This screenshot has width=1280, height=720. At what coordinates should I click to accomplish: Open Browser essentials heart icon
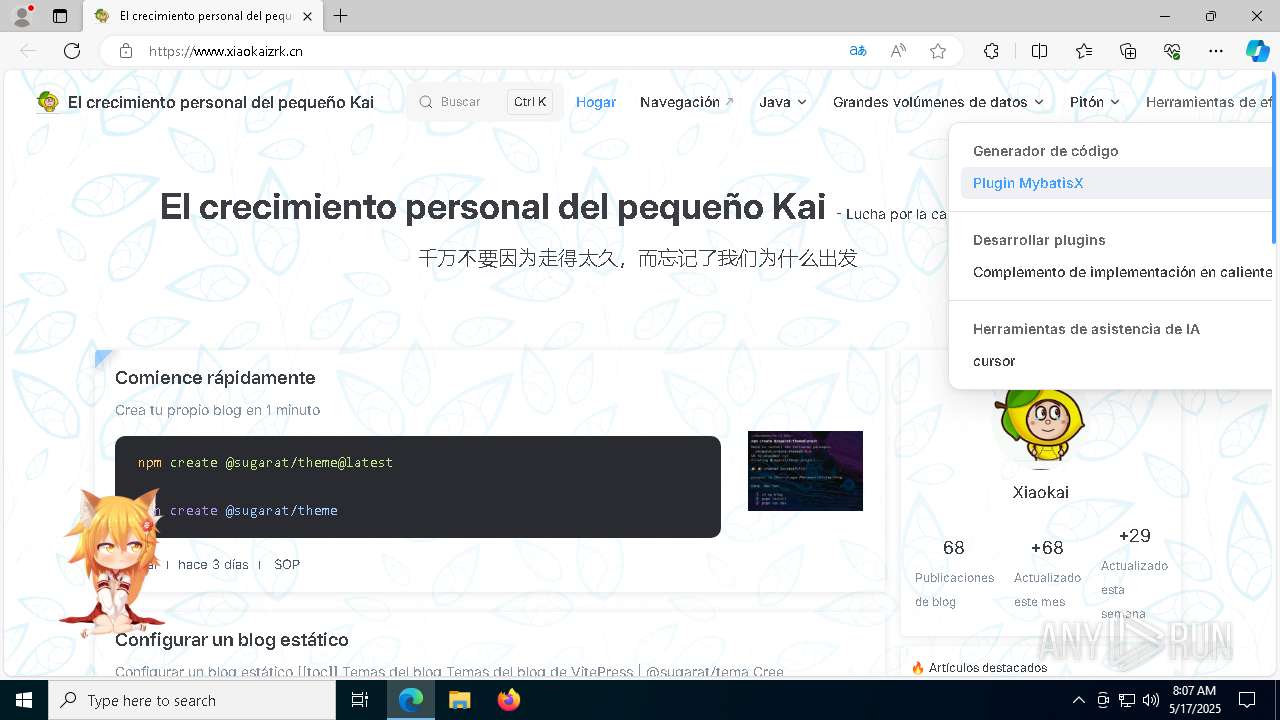tap(1172, 51)
